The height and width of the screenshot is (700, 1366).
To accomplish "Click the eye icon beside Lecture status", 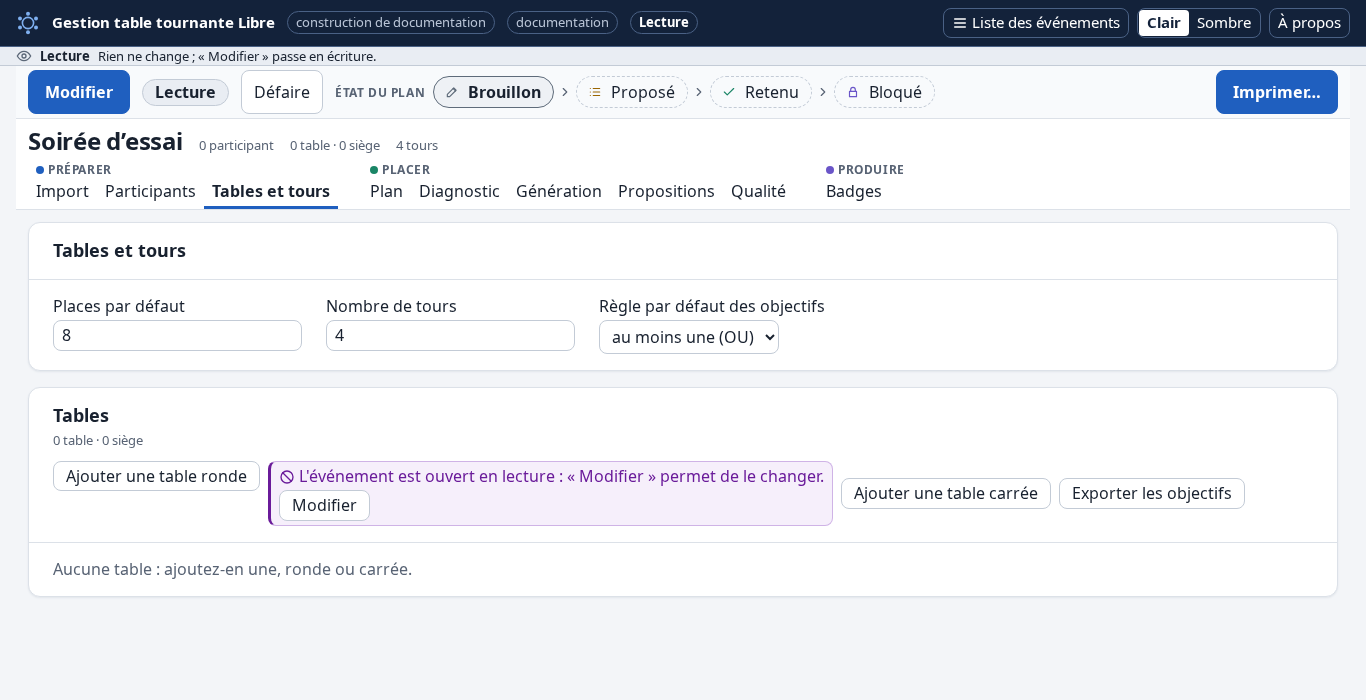I will (x=24, y=56).
